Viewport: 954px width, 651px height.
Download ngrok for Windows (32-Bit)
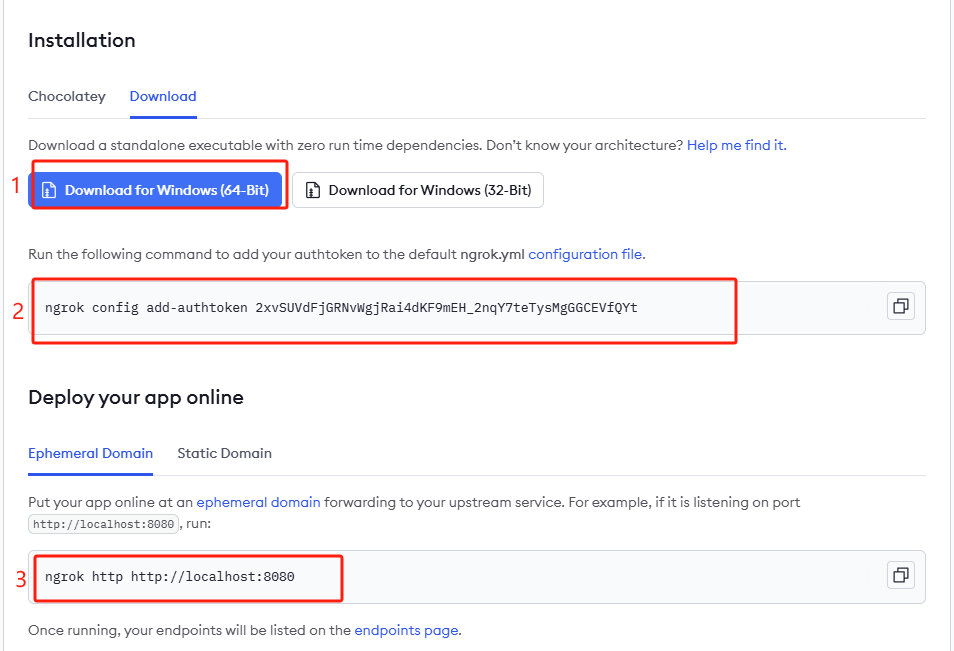418,190
